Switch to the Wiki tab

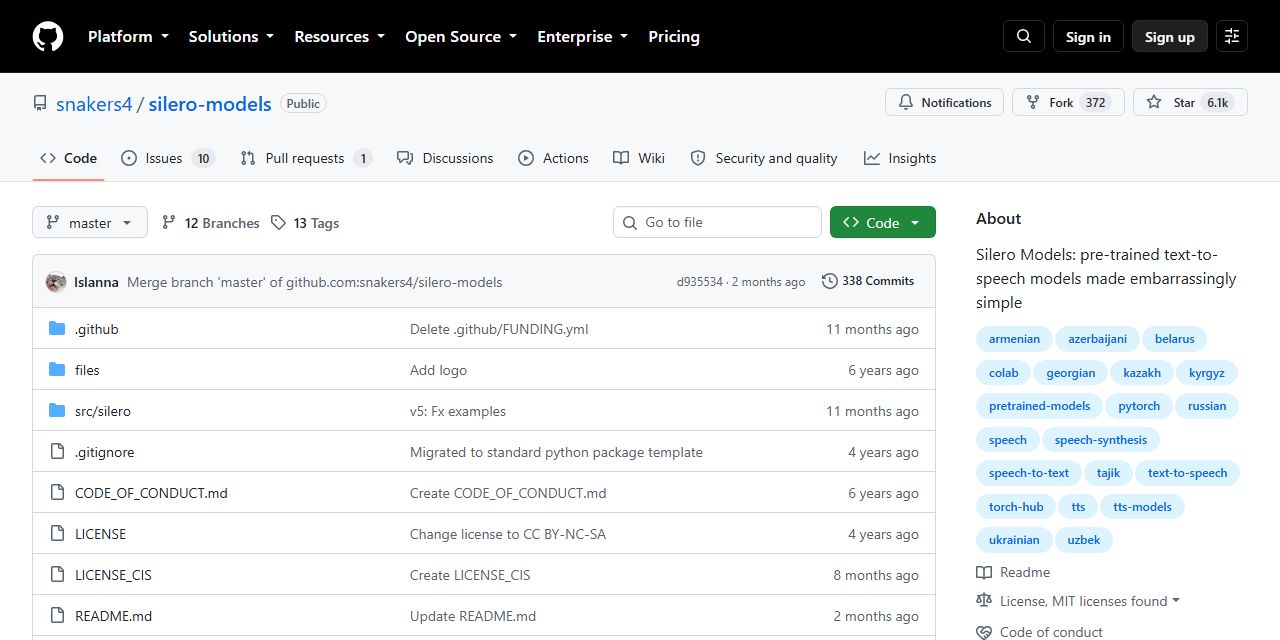[639, 158]
